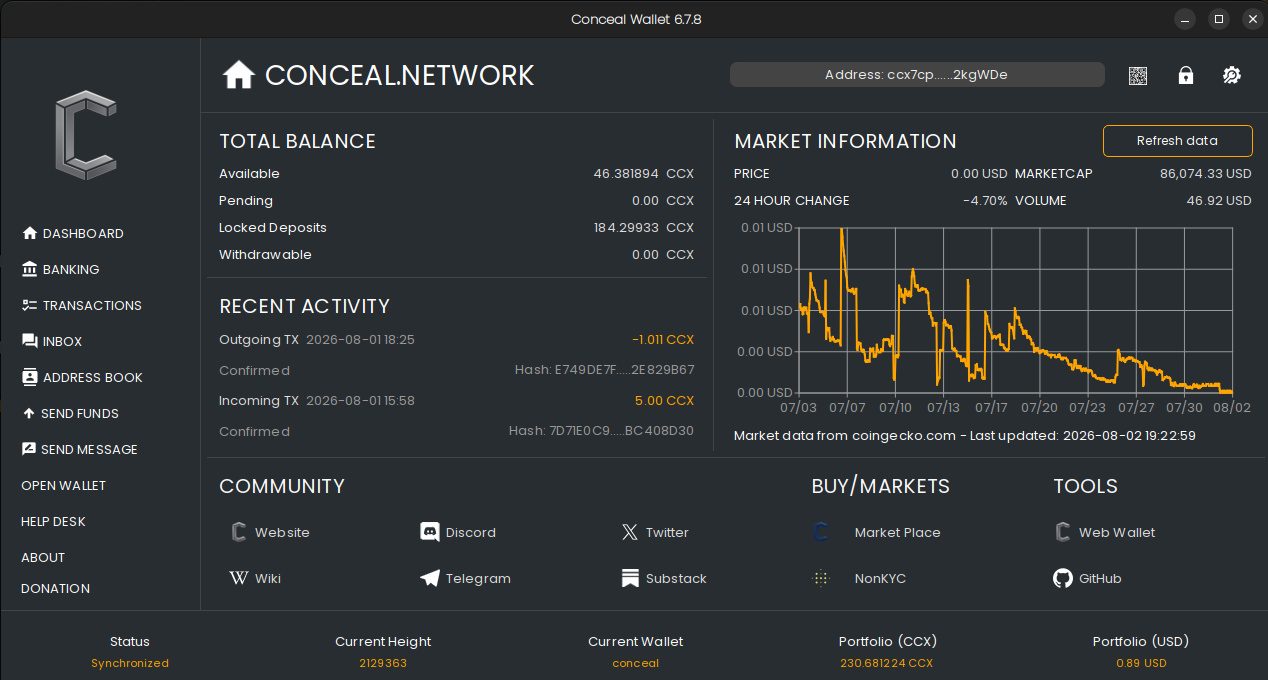Click the Banking building icon in sidebar
The image size is (1268, 680).
[x=29, y=269]
